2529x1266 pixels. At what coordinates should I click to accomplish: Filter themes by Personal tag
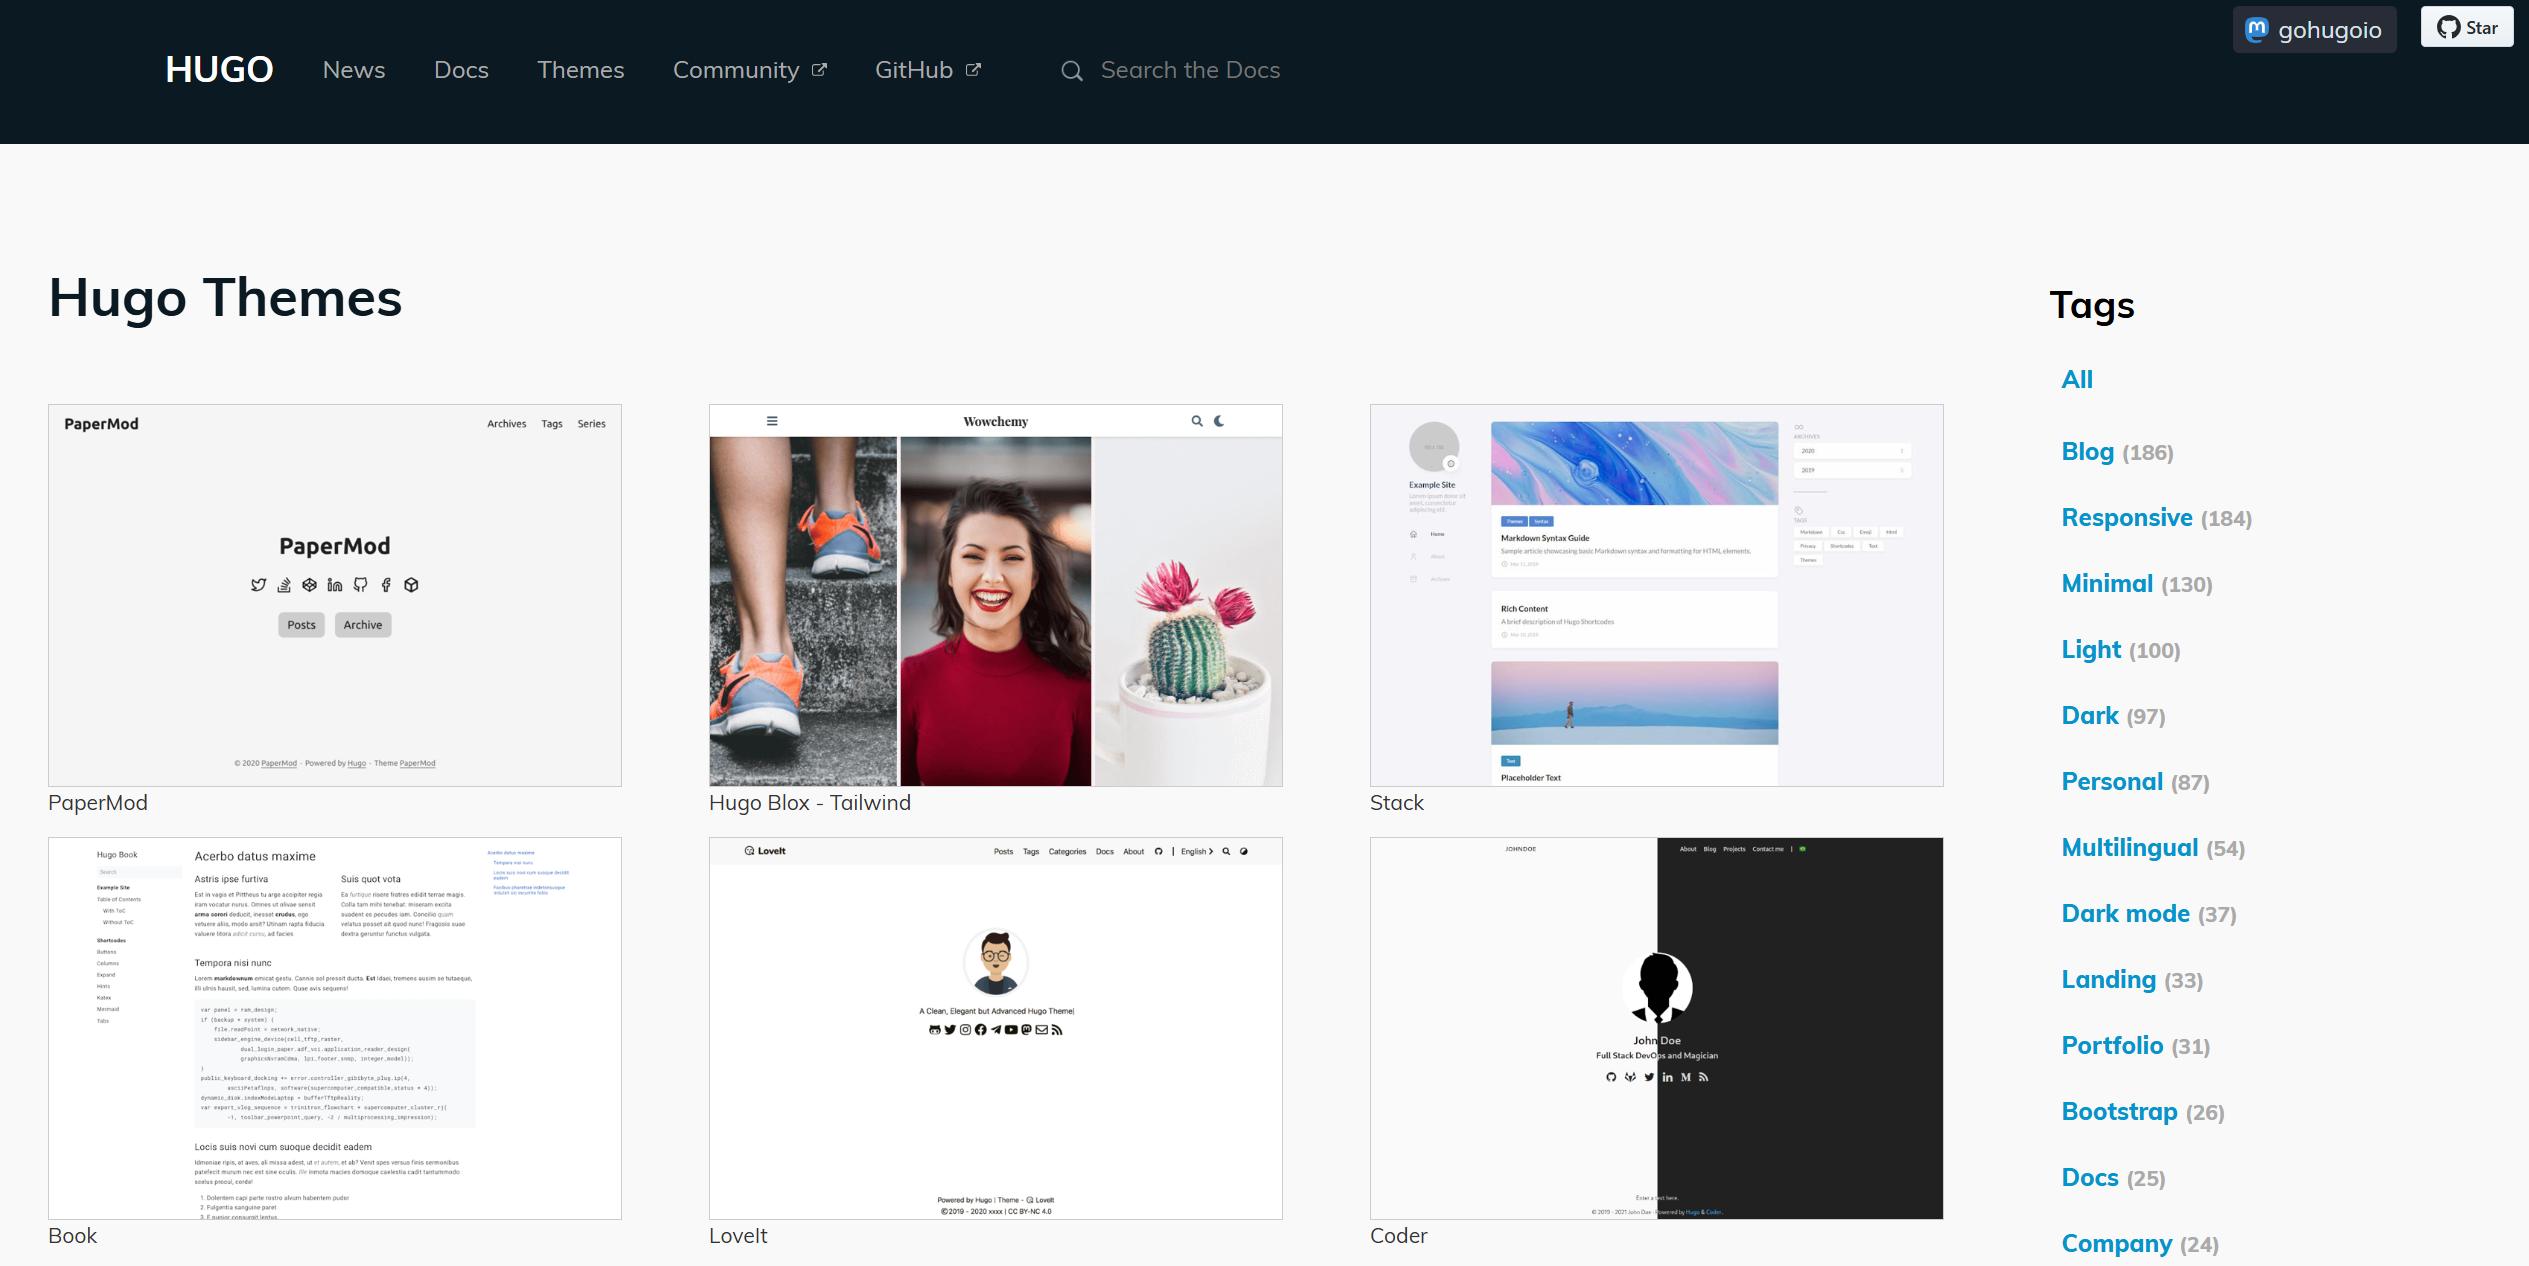point(2135,782)
